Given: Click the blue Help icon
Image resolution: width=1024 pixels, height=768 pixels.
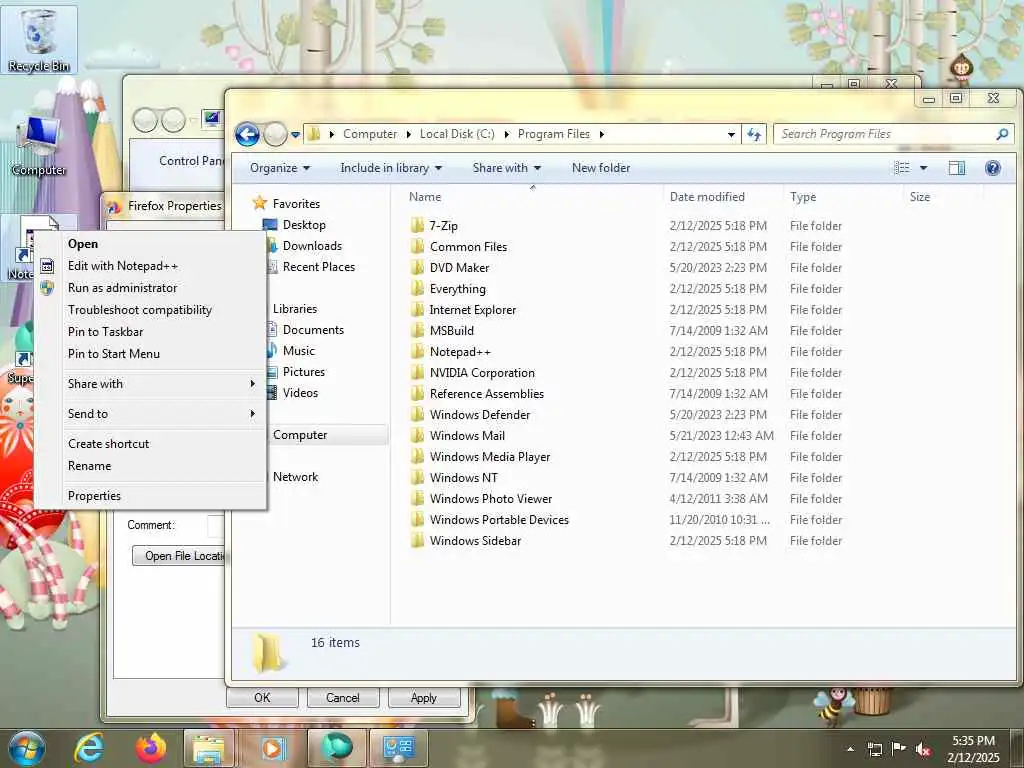Looking at the screenshot, I should [993, 168].
